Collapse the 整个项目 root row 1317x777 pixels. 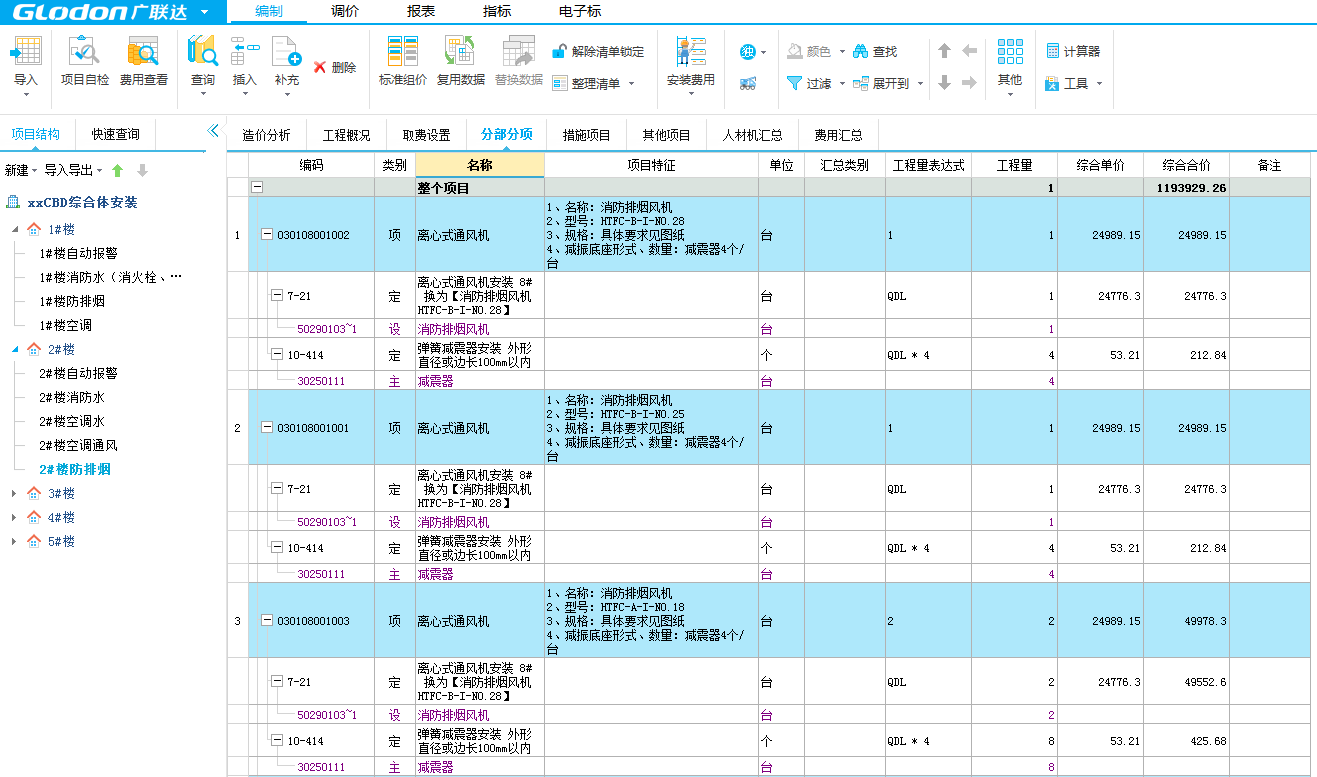click(257, 188)
